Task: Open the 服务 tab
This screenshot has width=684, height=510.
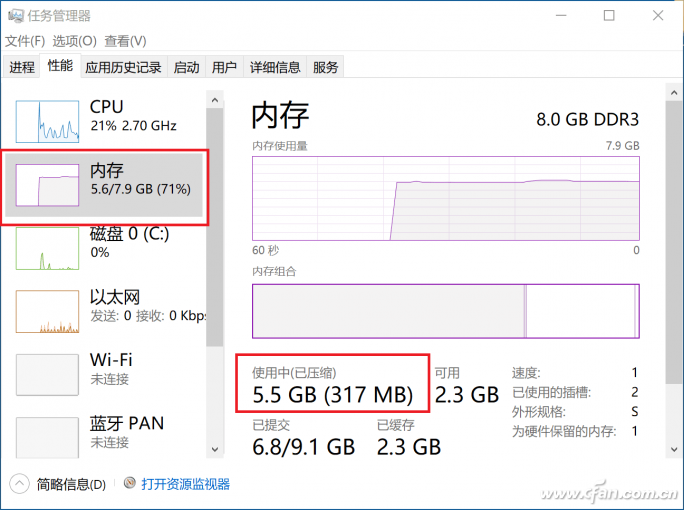Action: pos(325,67)
